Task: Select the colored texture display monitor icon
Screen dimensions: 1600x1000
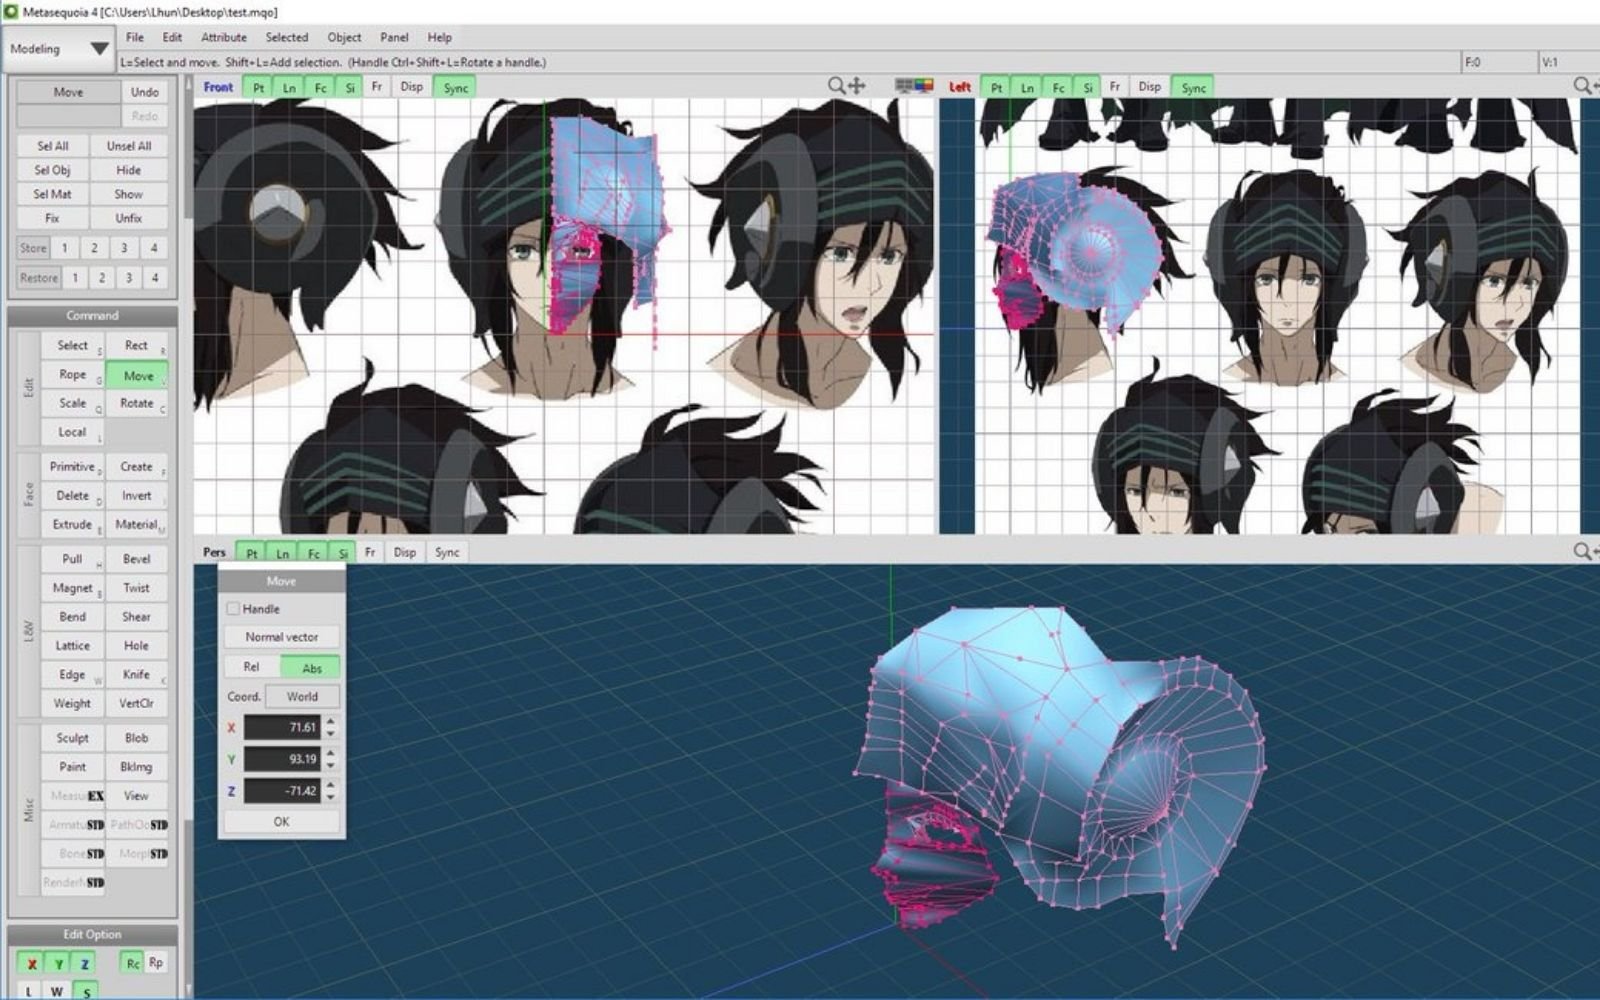Action: pyautogui.click(x=923, y=87)
